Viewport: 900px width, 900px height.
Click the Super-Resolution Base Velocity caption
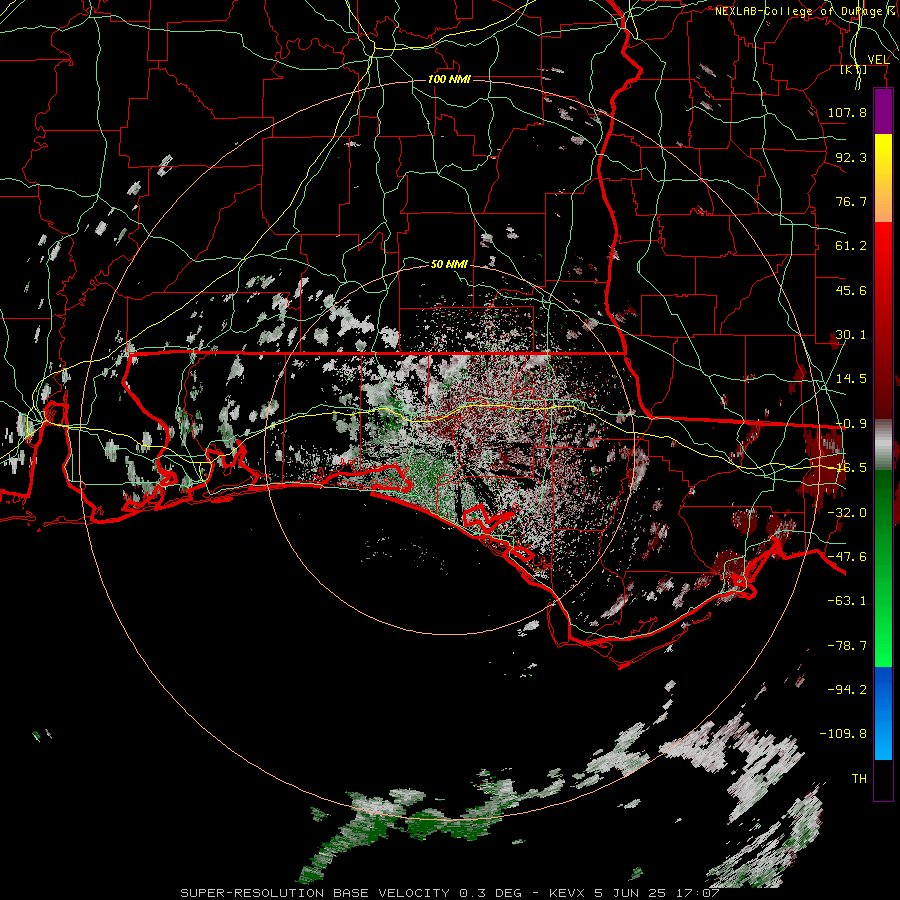[x=449, y=893]
